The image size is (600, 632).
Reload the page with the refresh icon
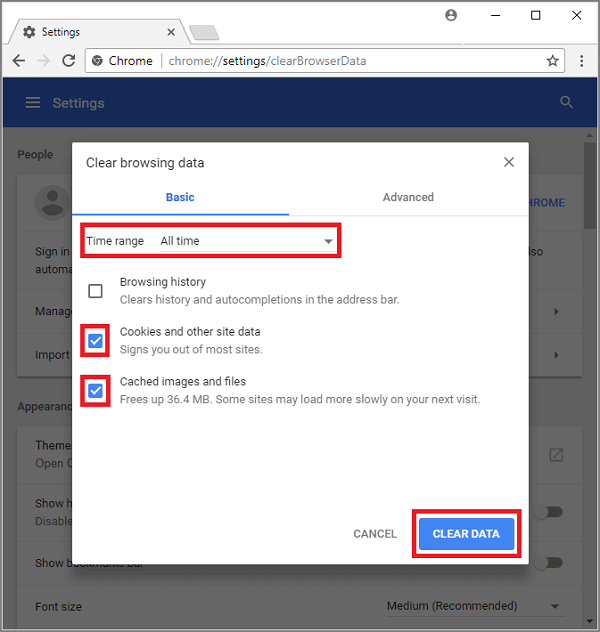tap(68, 61)
